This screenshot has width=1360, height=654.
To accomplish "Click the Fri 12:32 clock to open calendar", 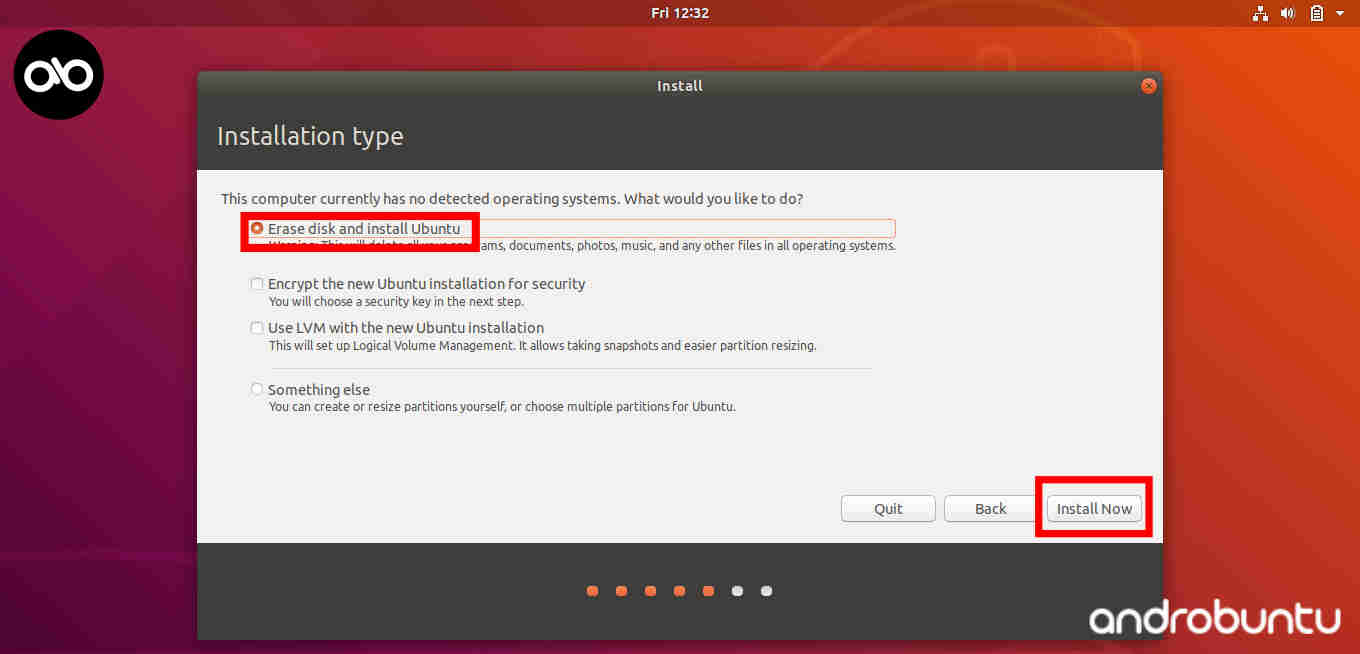I will pyautogui.click(x=680, y=13).
